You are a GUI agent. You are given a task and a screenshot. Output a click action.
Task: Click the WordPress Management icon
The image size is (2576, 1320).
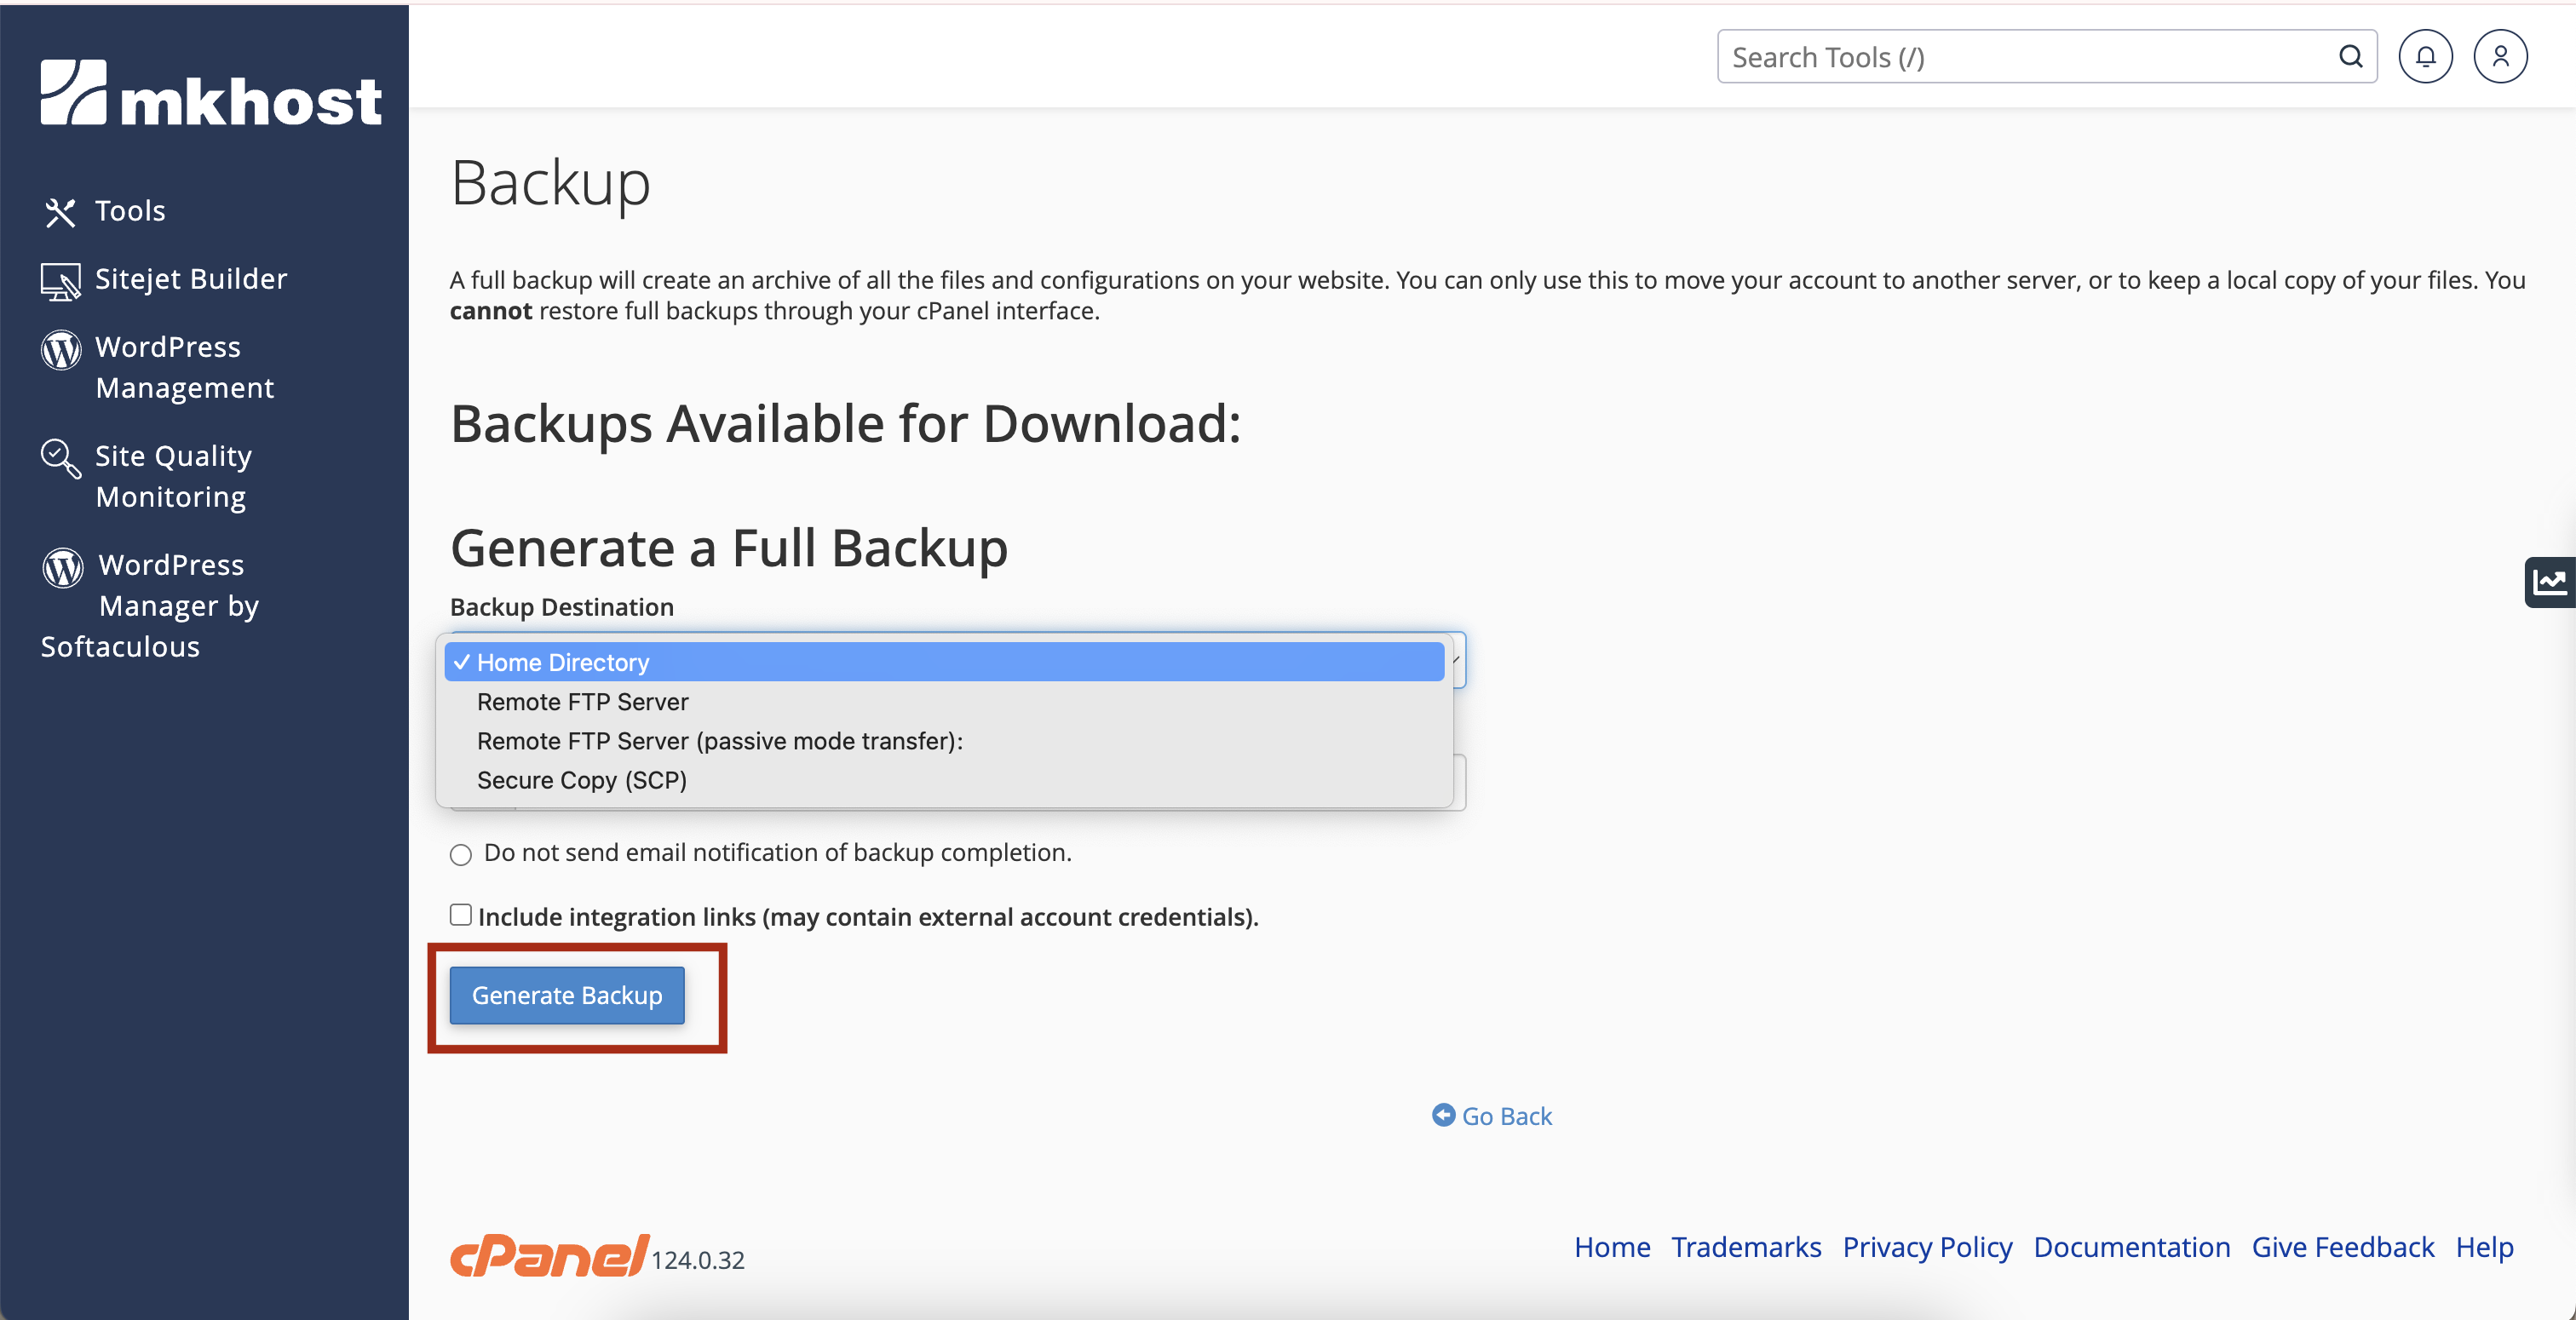(x=61, y=350)
